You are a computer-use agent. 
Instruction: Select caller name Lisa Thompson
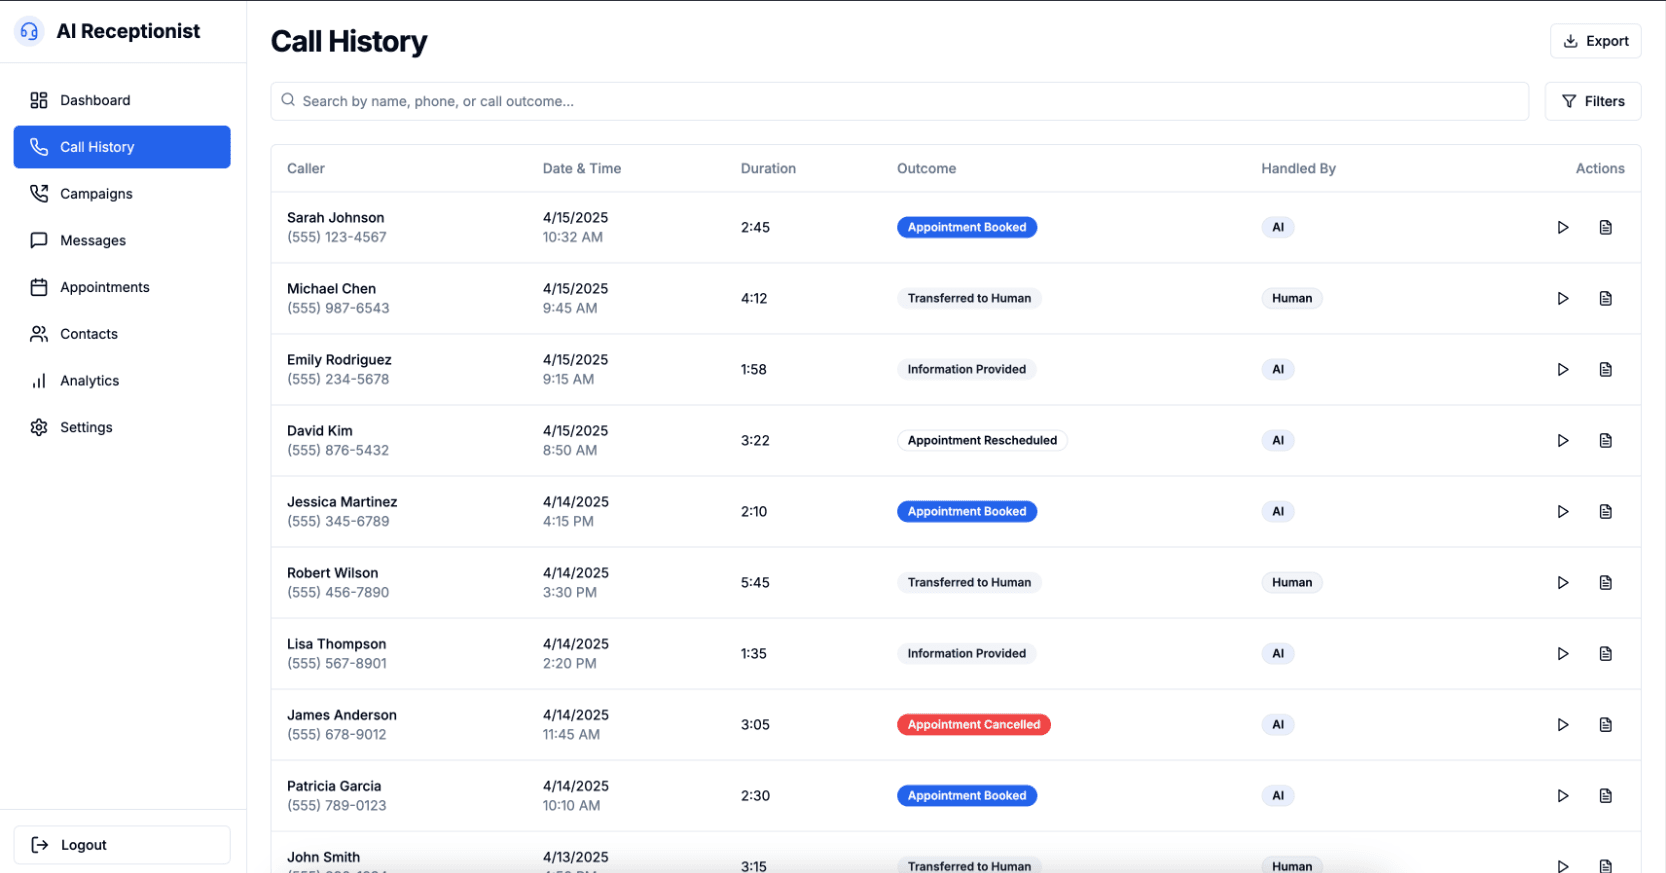(336, 644)
